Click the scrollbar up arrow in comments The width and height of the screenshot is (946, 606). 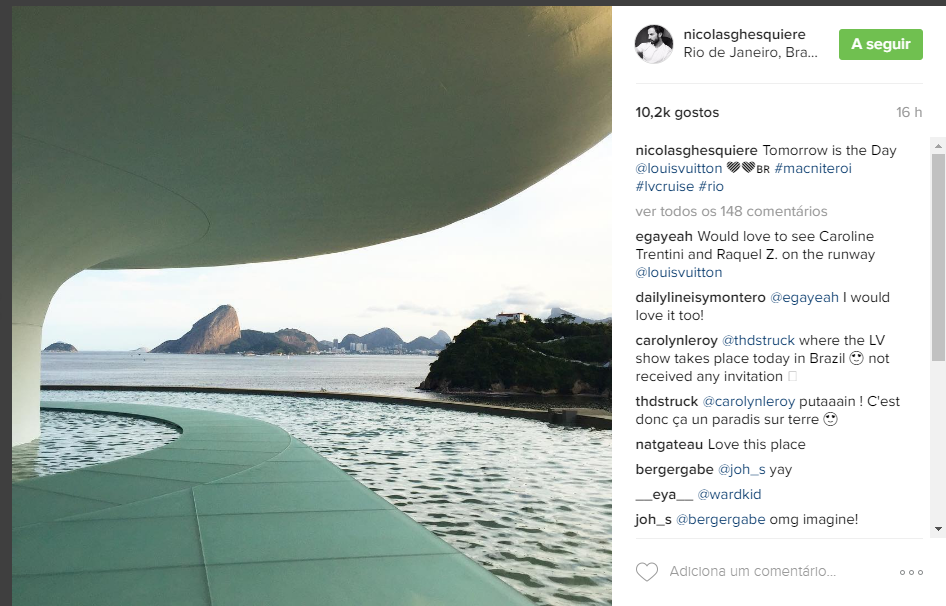[x=938, y=145]
